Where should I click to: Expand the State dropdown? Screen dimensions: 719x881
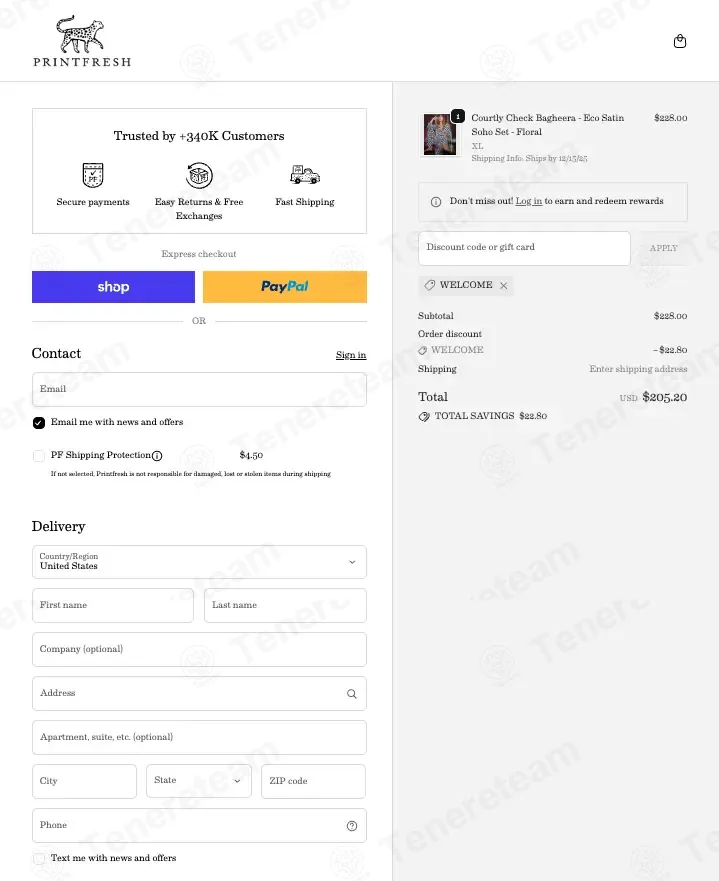tap(199, 781)
